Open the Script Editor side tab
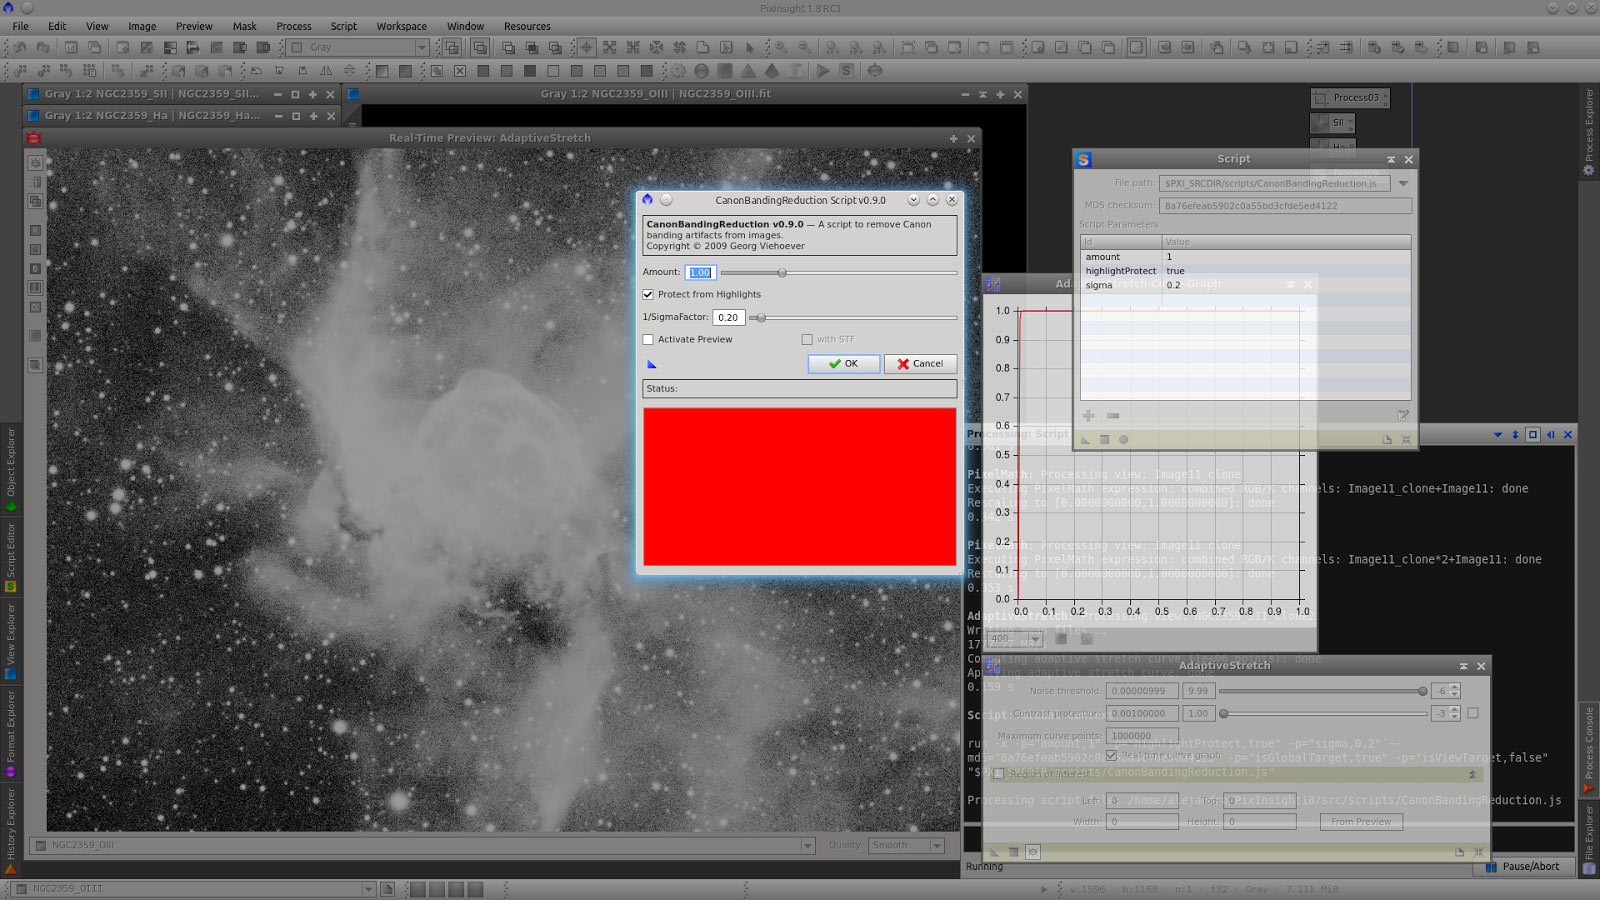The width and height of the screenshot is (1600, 900). pyautogui.click(x=11, y=557)
